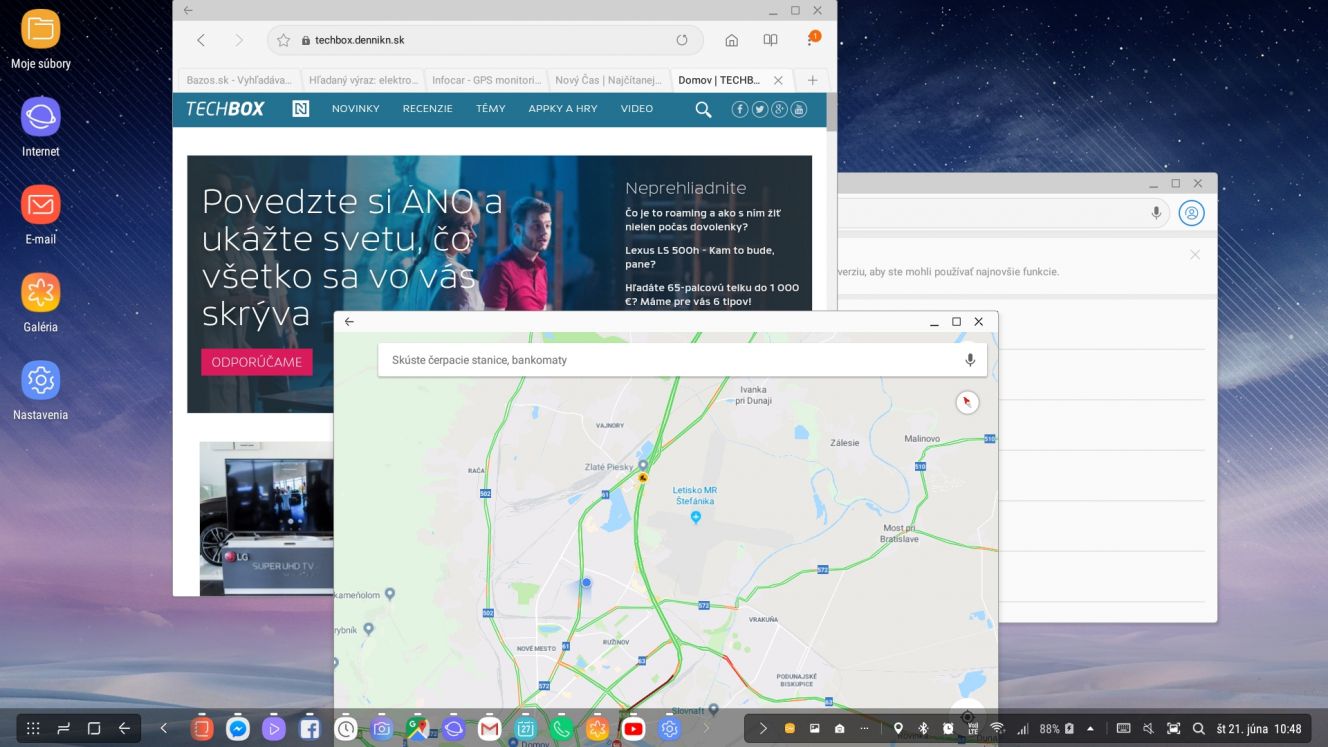The height and width of the screenshot is (747, 1328).
Task: Click the ODPORÚČAME button
Action: point(257,362)
